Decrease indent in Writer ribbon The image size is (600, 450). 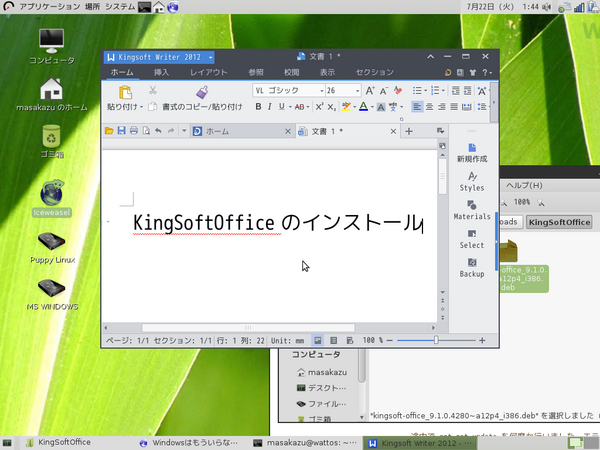coord(455,91)
